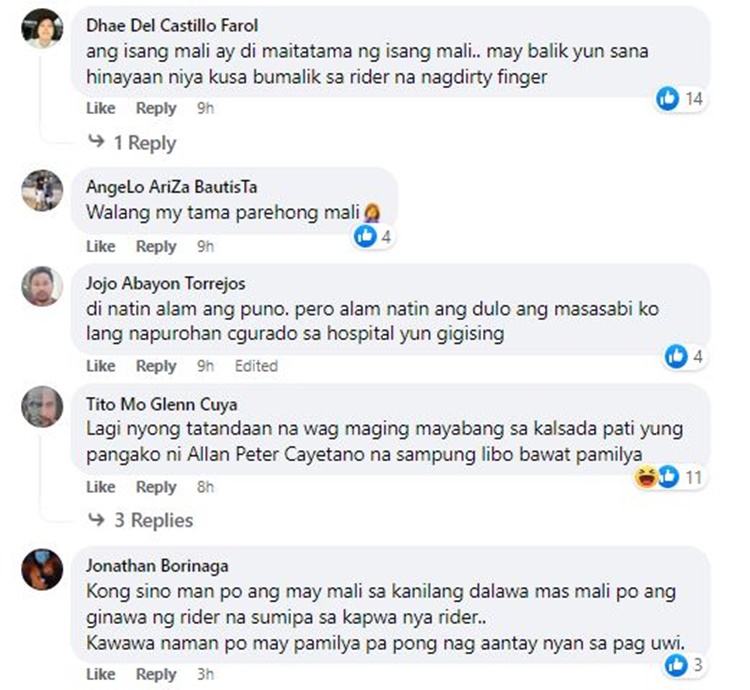750x690 pixels.
Task: Like Jonathan Borinaga's comment
Action: click(100, 674)
